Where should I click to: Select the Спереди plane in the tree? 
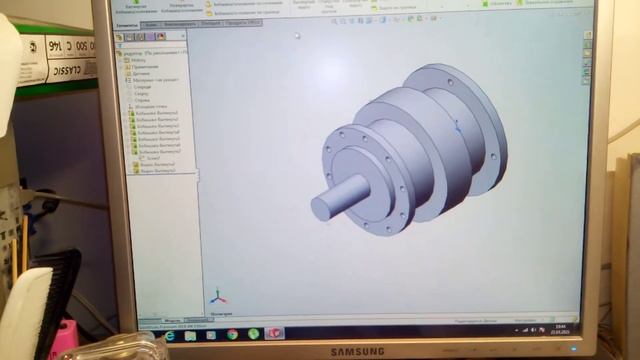click(x=139, y=87)
